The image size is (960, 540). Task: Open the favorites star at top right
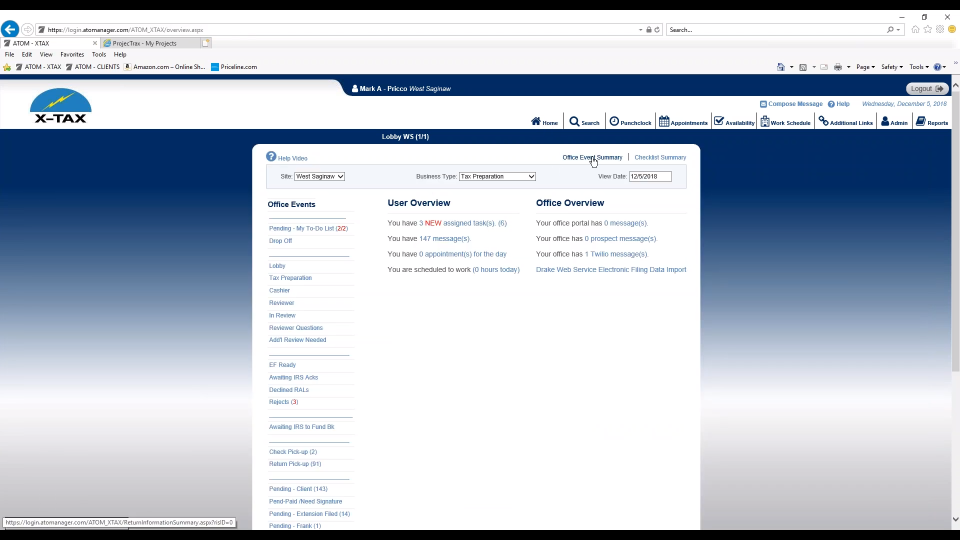coord(928,29)
